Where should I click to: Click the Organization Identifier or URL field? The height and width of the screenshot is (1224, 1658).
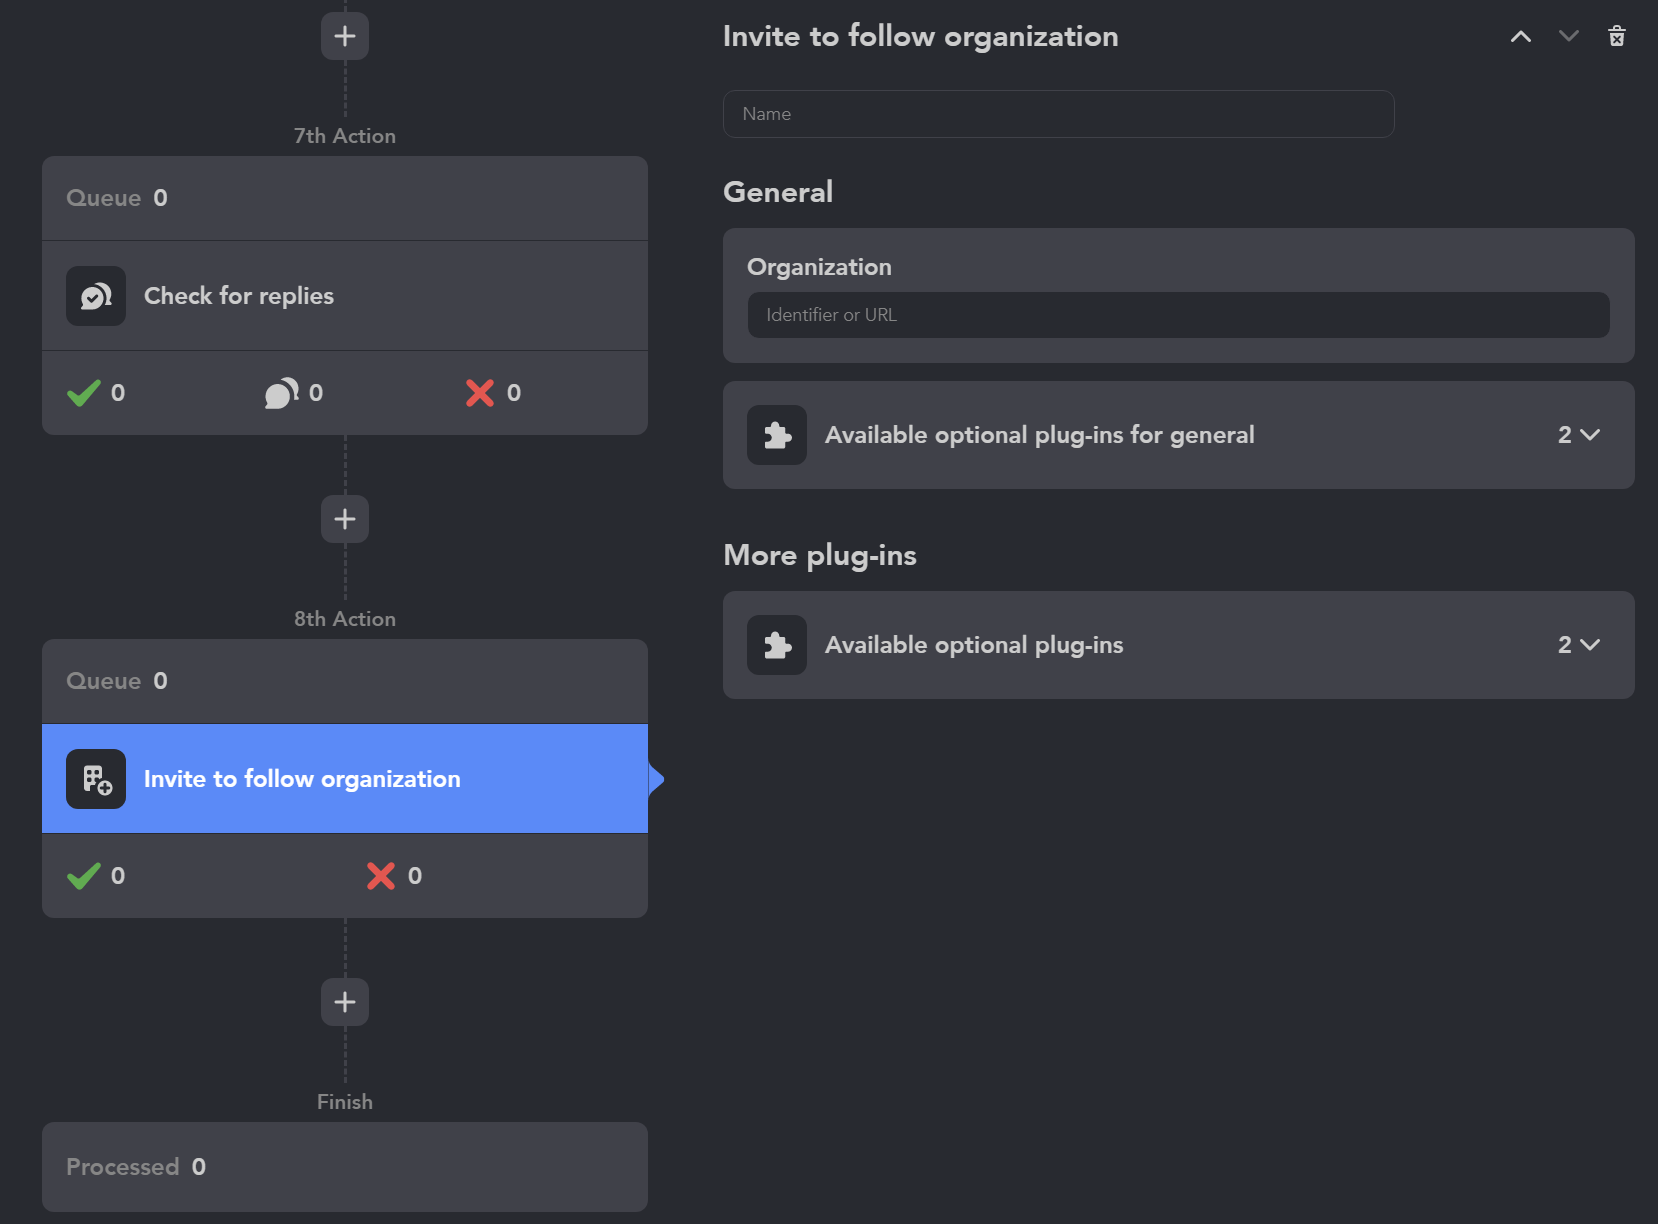(1178, 315)
